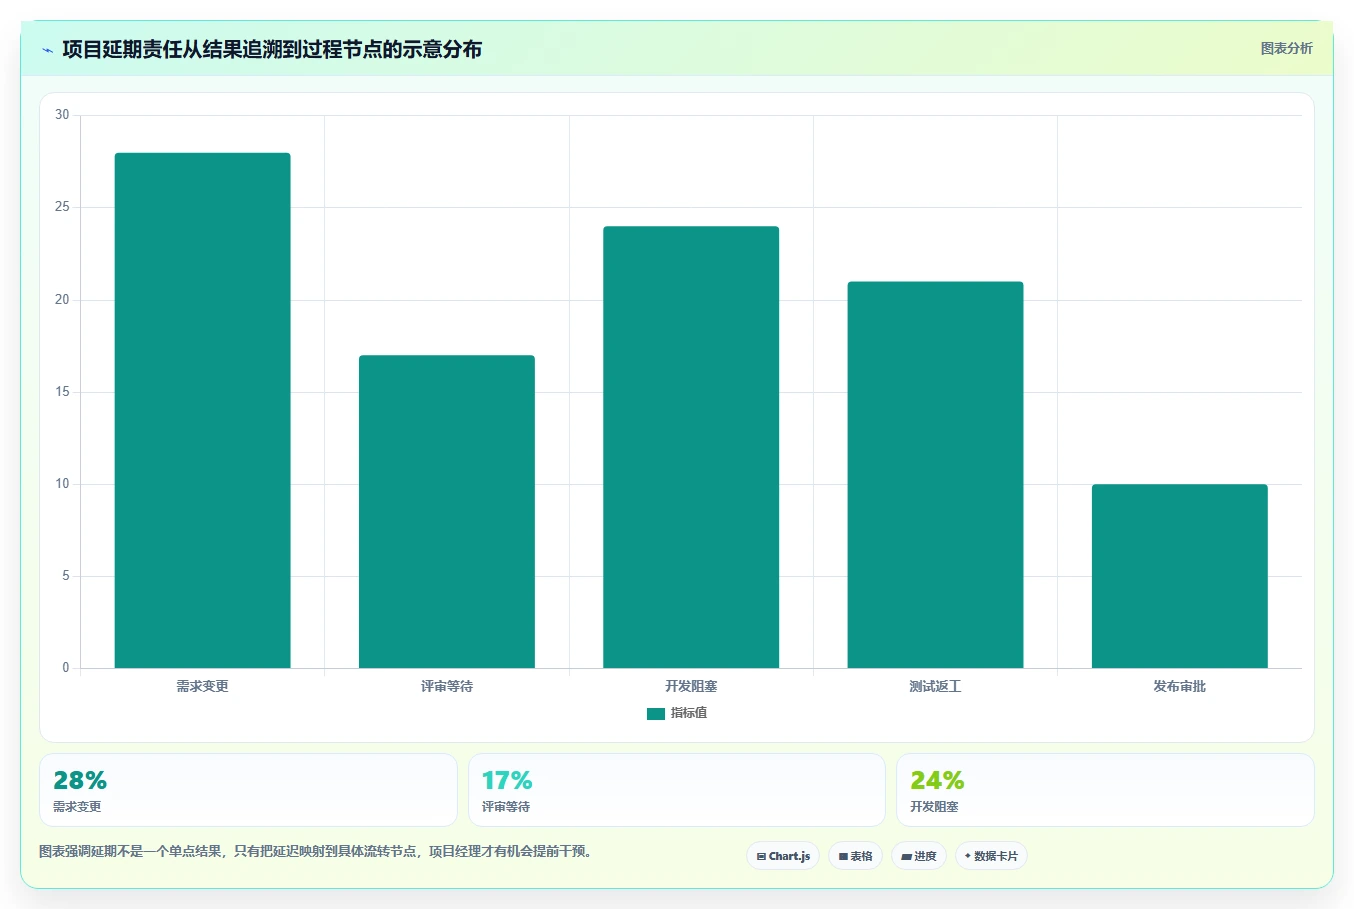Click the 发布审批 x-axis label
1354x909 pixels.
click(1180, 686)
